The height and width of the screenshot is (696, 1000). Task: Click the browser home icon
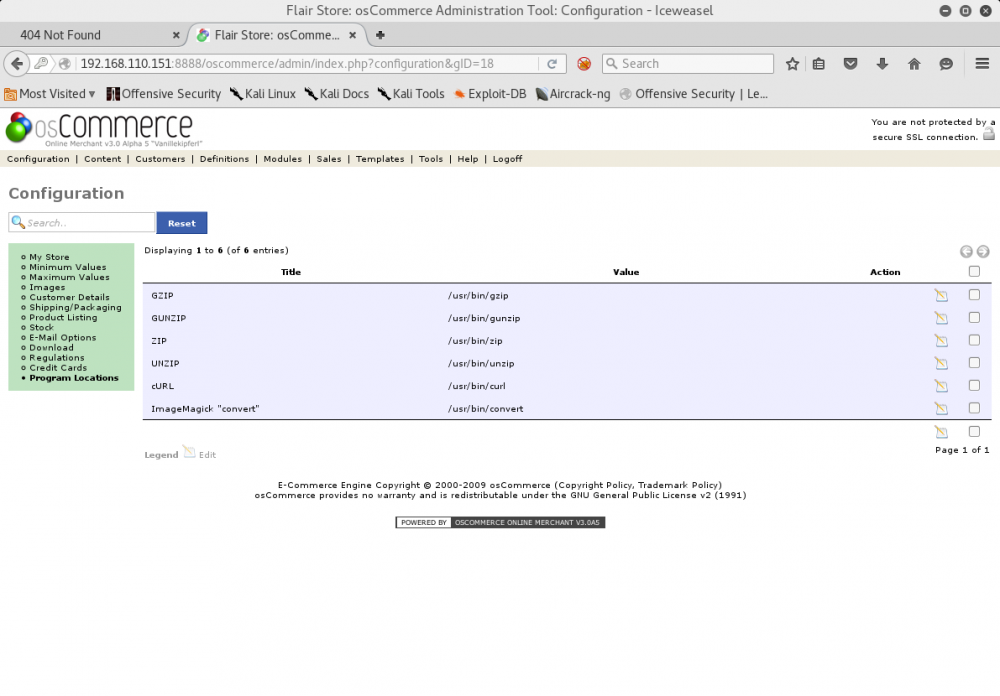pos(914,63)
